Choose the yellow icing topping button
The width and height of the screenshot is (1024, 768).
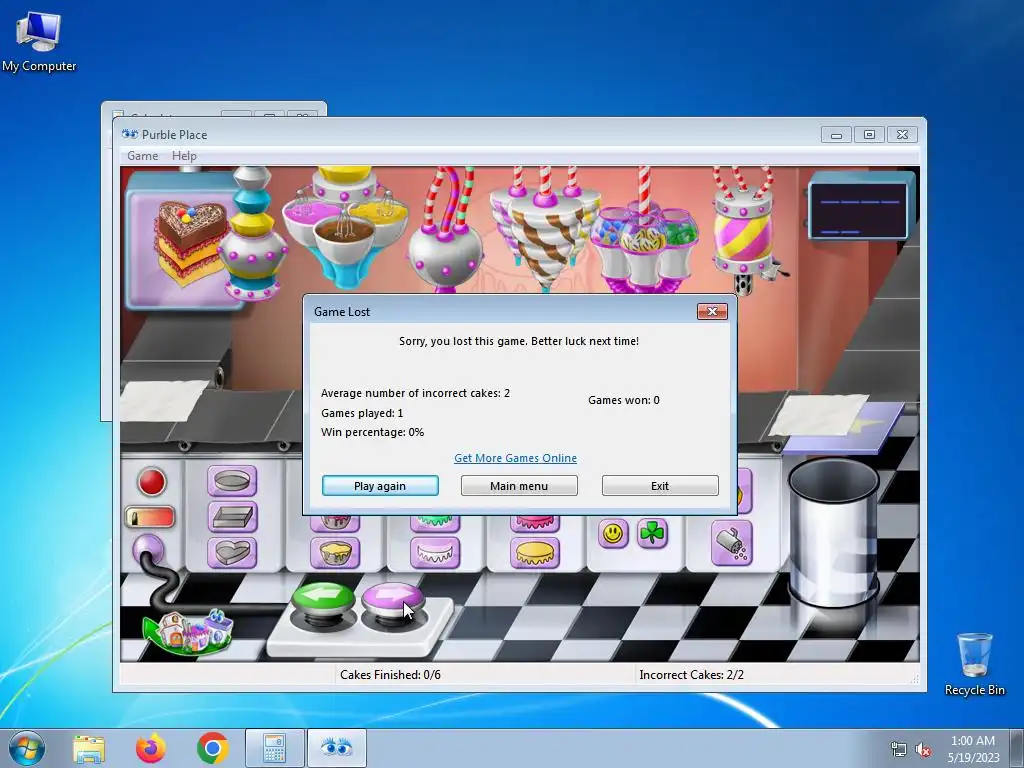pos(535,552)
